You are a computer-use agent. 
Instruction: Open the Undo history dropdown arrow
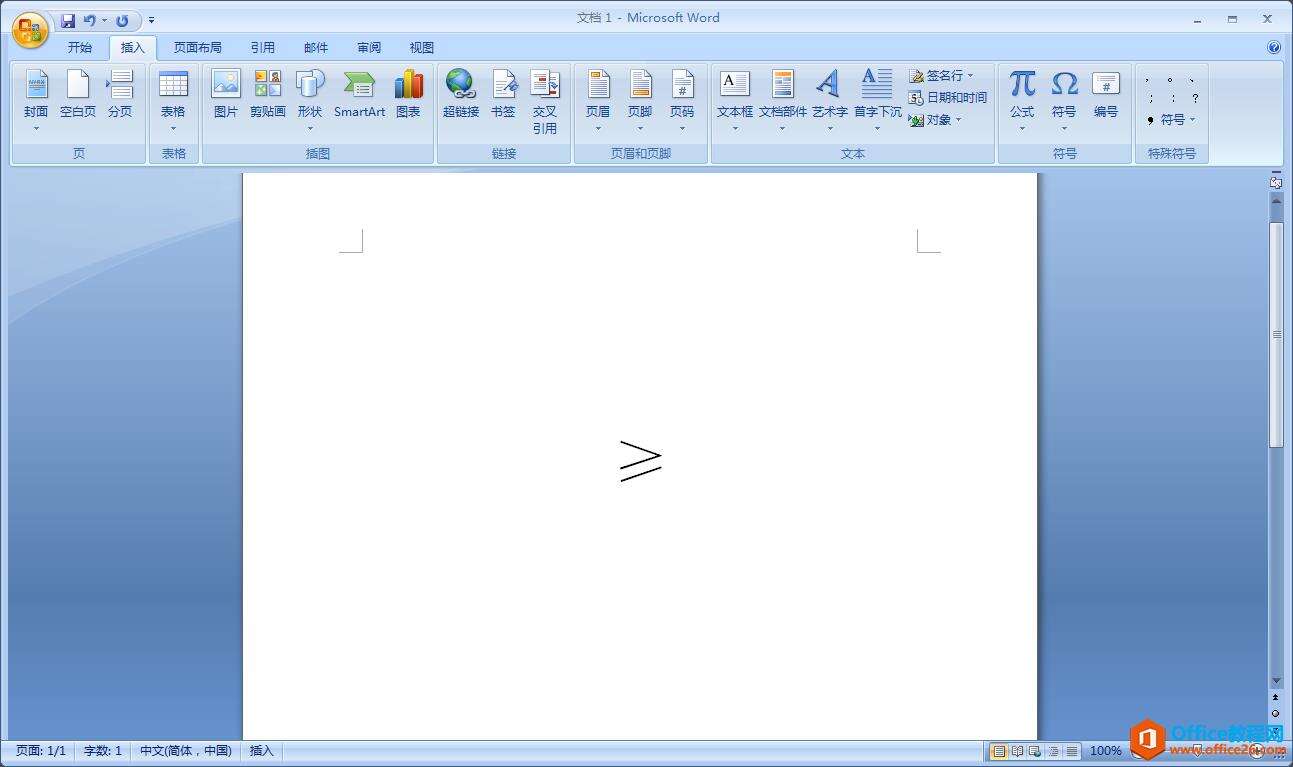click(104, 20)
